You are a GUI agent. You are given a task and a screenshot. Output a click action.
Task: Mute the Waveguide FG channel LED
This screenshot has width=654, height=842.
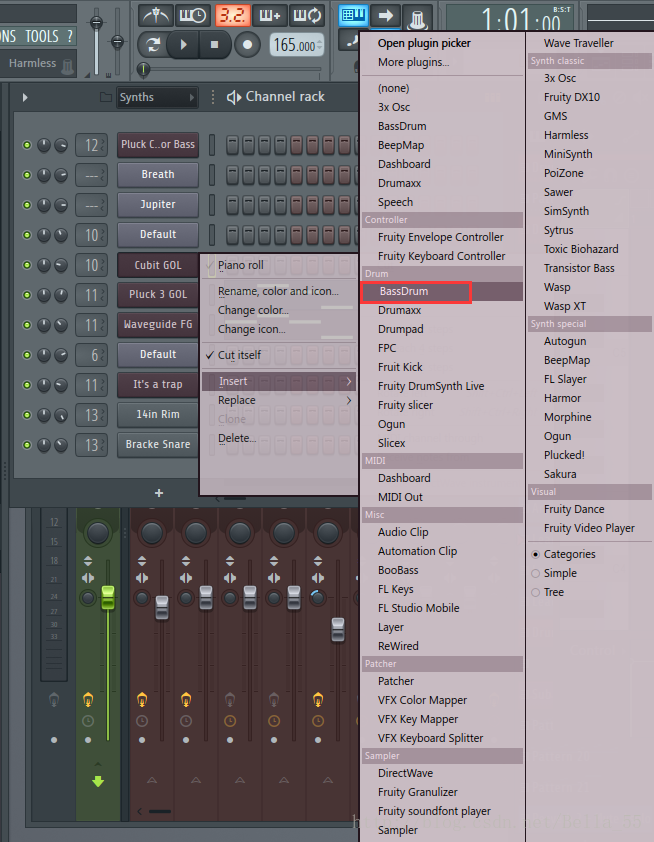(x=26, y=325)
